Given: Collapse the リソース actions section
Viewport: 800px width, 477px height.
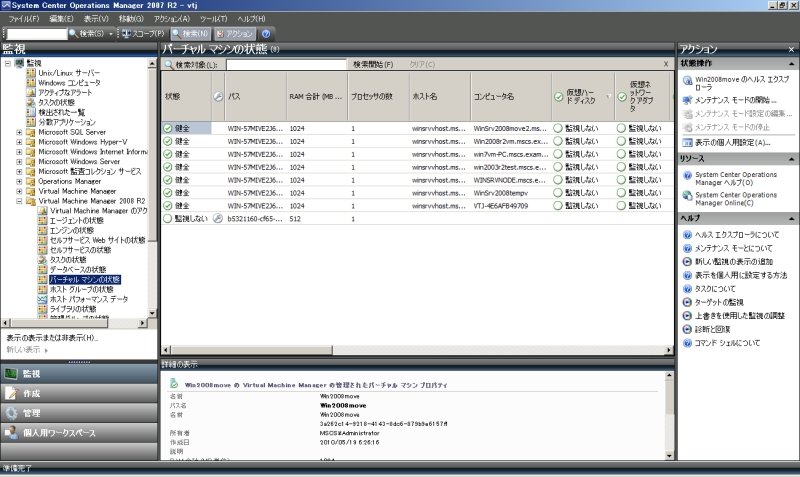Looking at the screenshot, I should [x=791, y=159].
